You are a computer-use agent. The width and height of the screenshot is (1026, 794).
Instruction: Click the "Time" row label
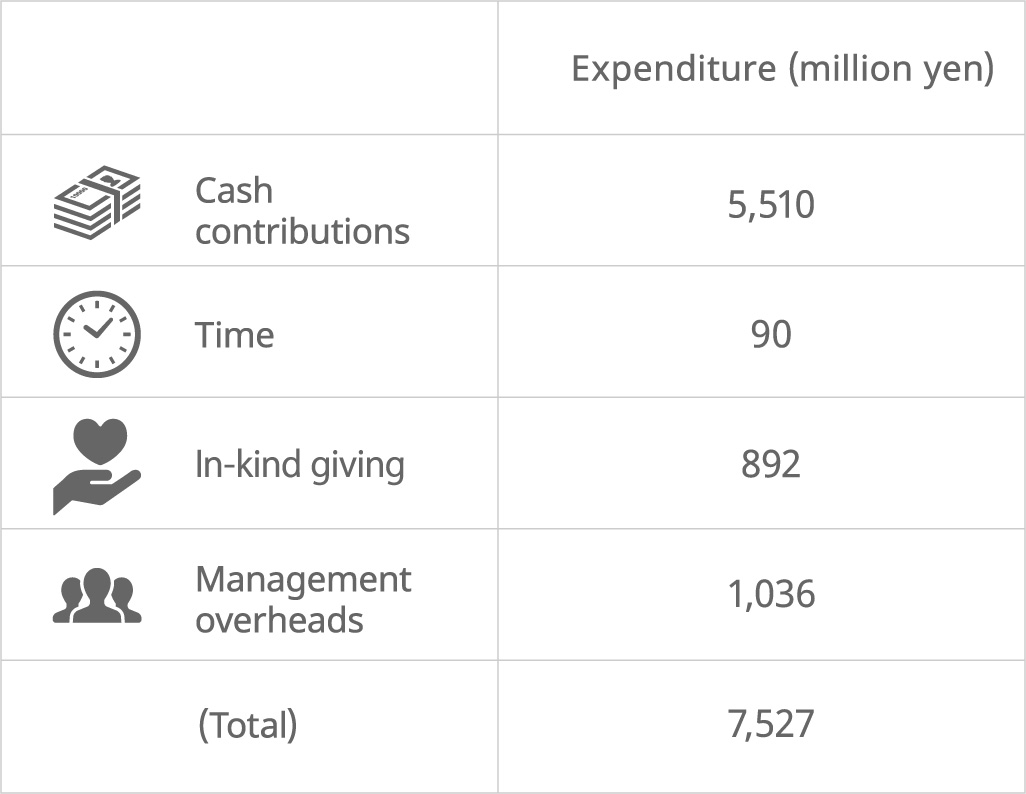234,334
